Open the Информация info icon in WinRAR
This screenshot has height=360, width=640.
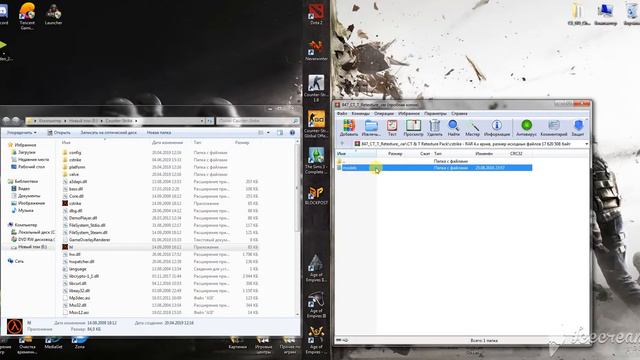[497, 128]
